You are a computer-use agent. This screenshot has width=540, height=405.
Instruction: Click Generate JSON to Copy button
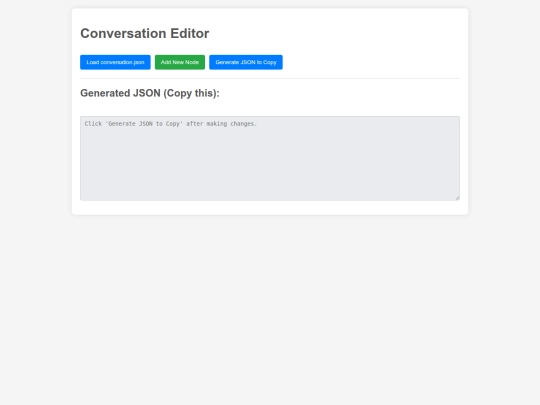[246, 62]
